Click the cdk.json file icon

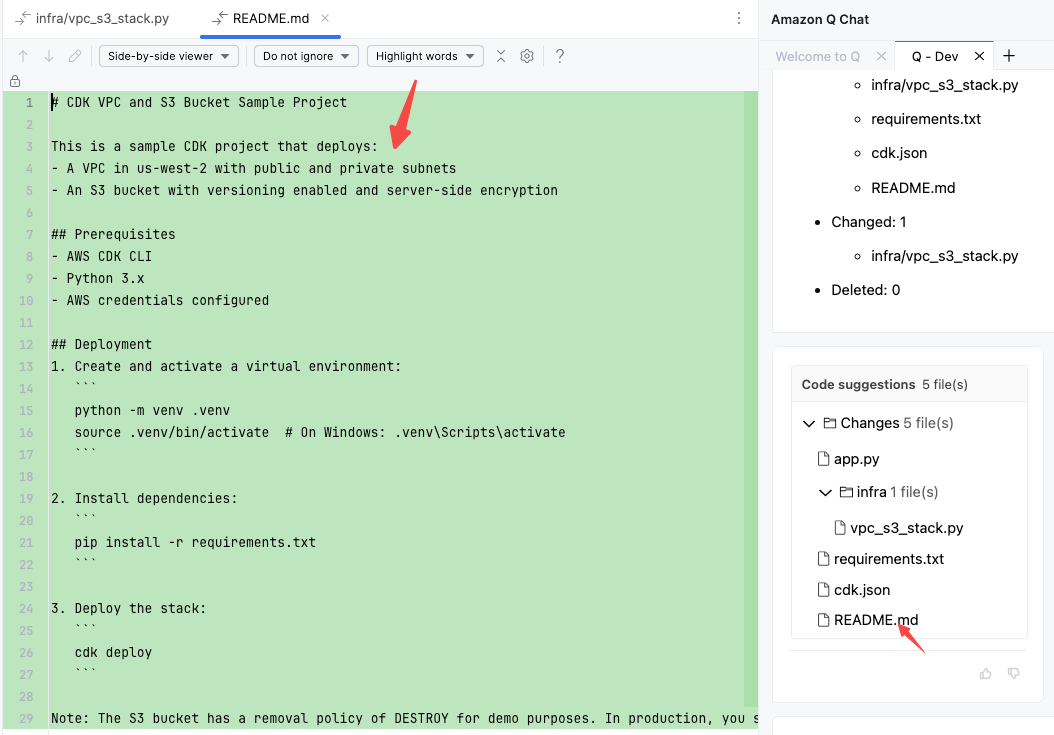(x=823, y=590)
